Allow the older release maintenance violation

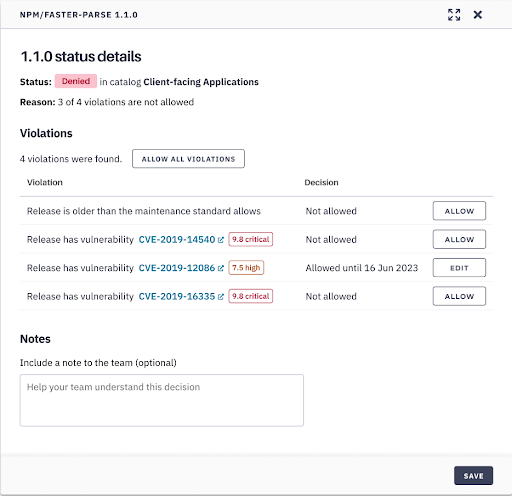[x=459, y=211]
